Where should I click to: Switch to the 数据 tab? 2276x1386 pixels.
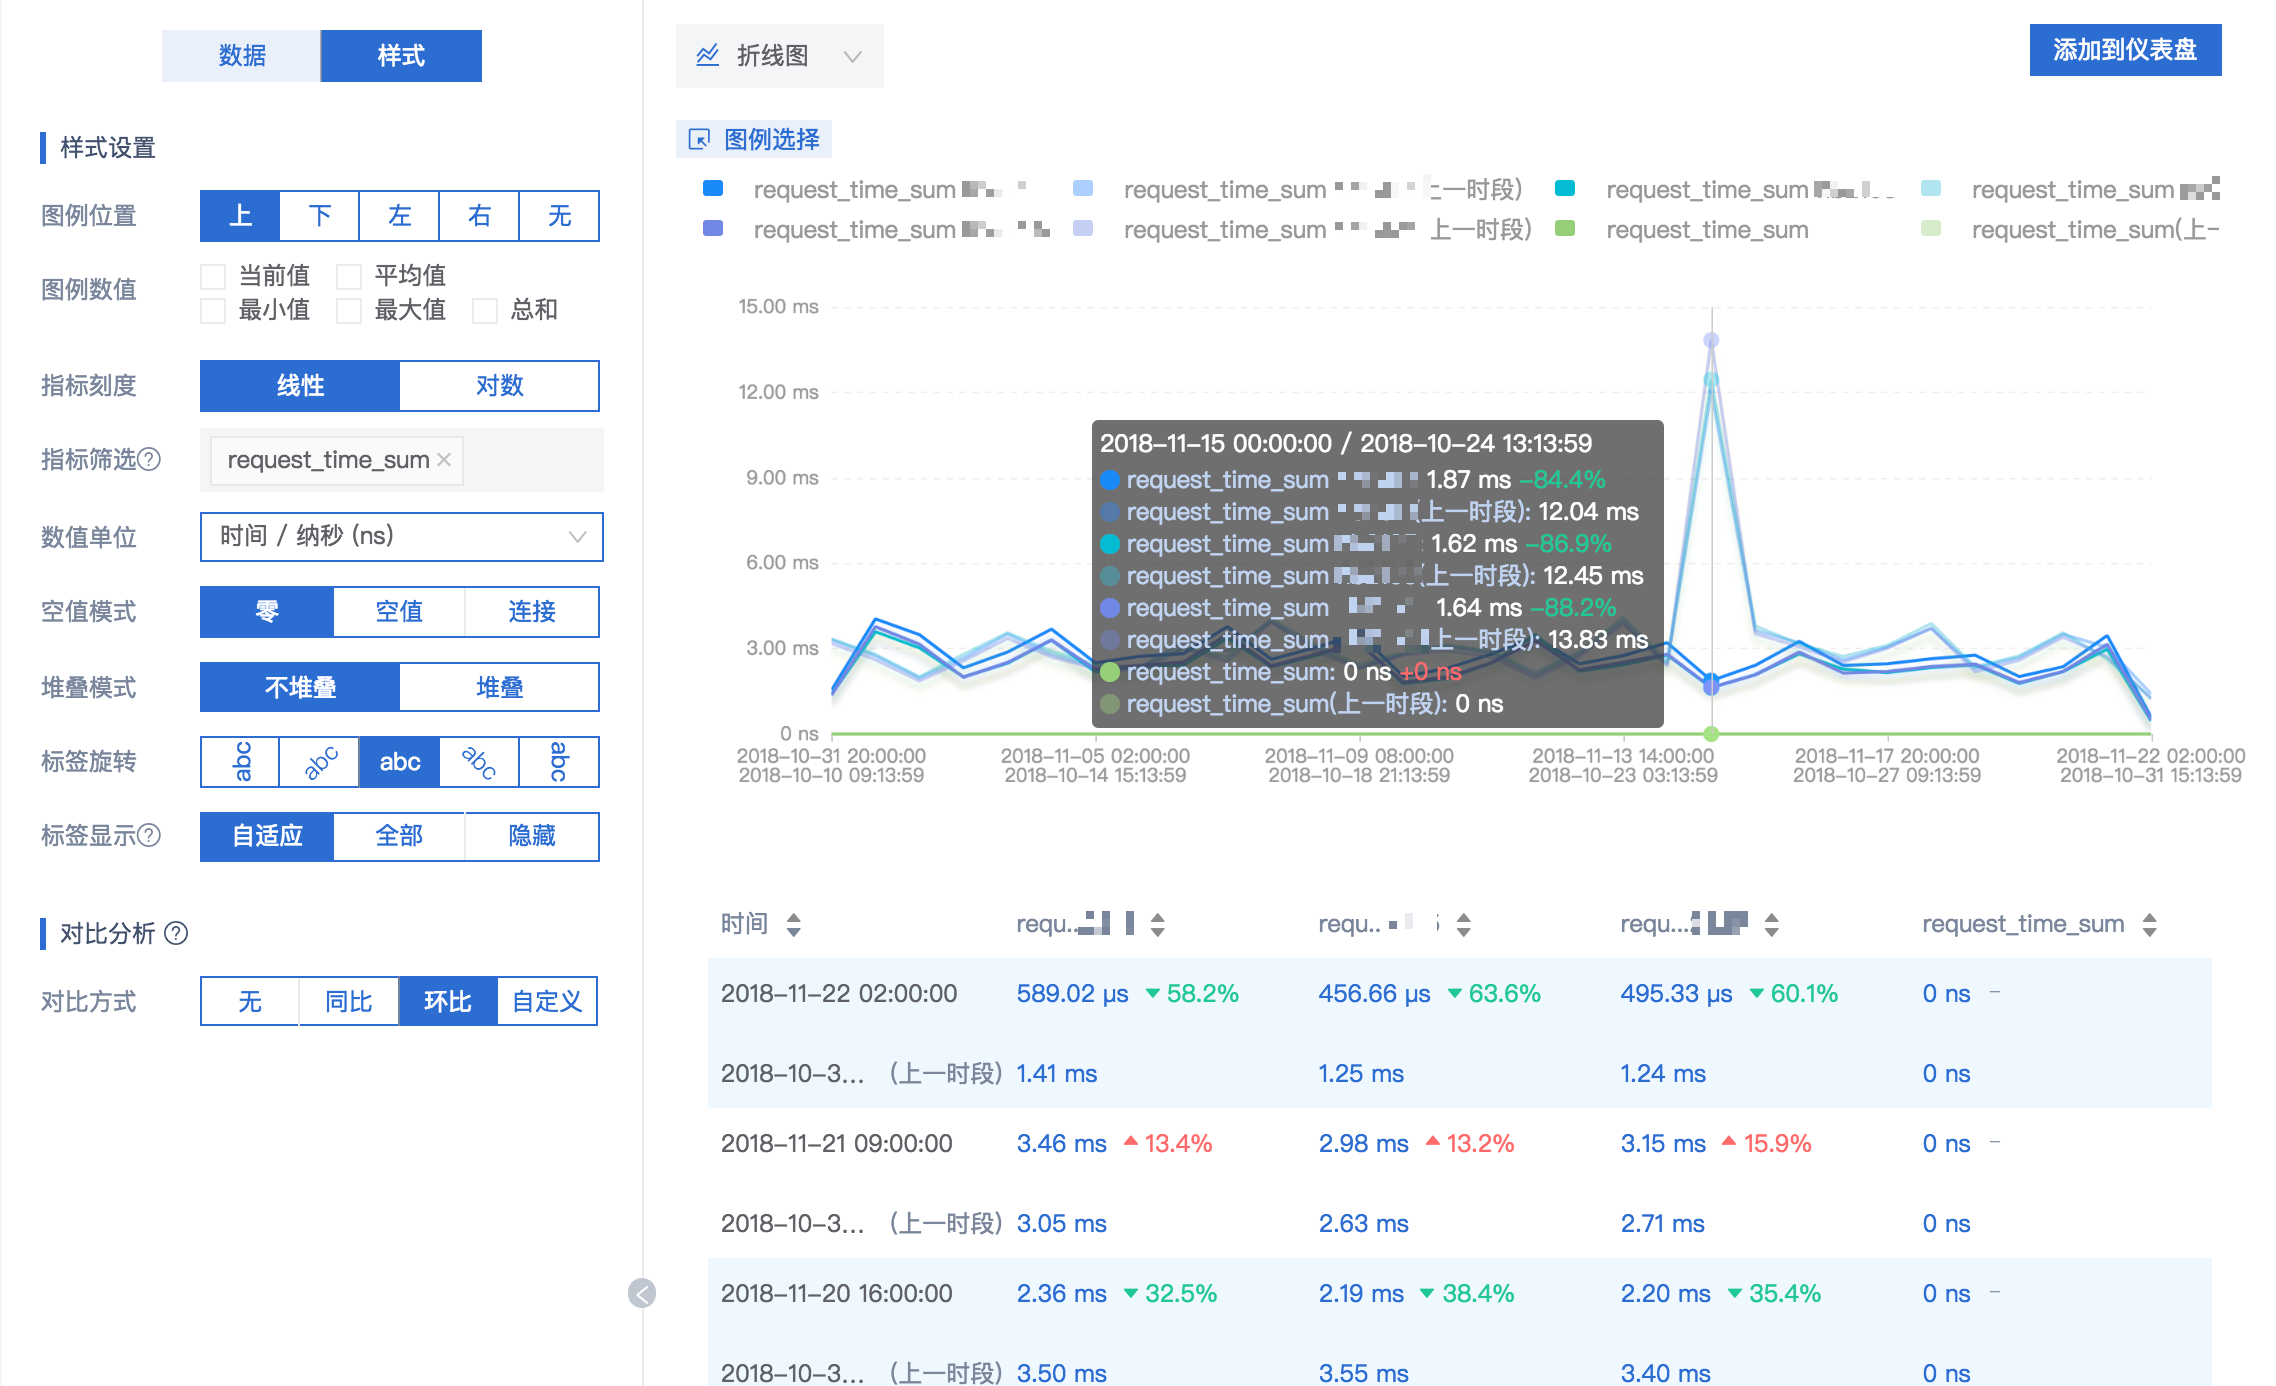click(x=241, y=56)
